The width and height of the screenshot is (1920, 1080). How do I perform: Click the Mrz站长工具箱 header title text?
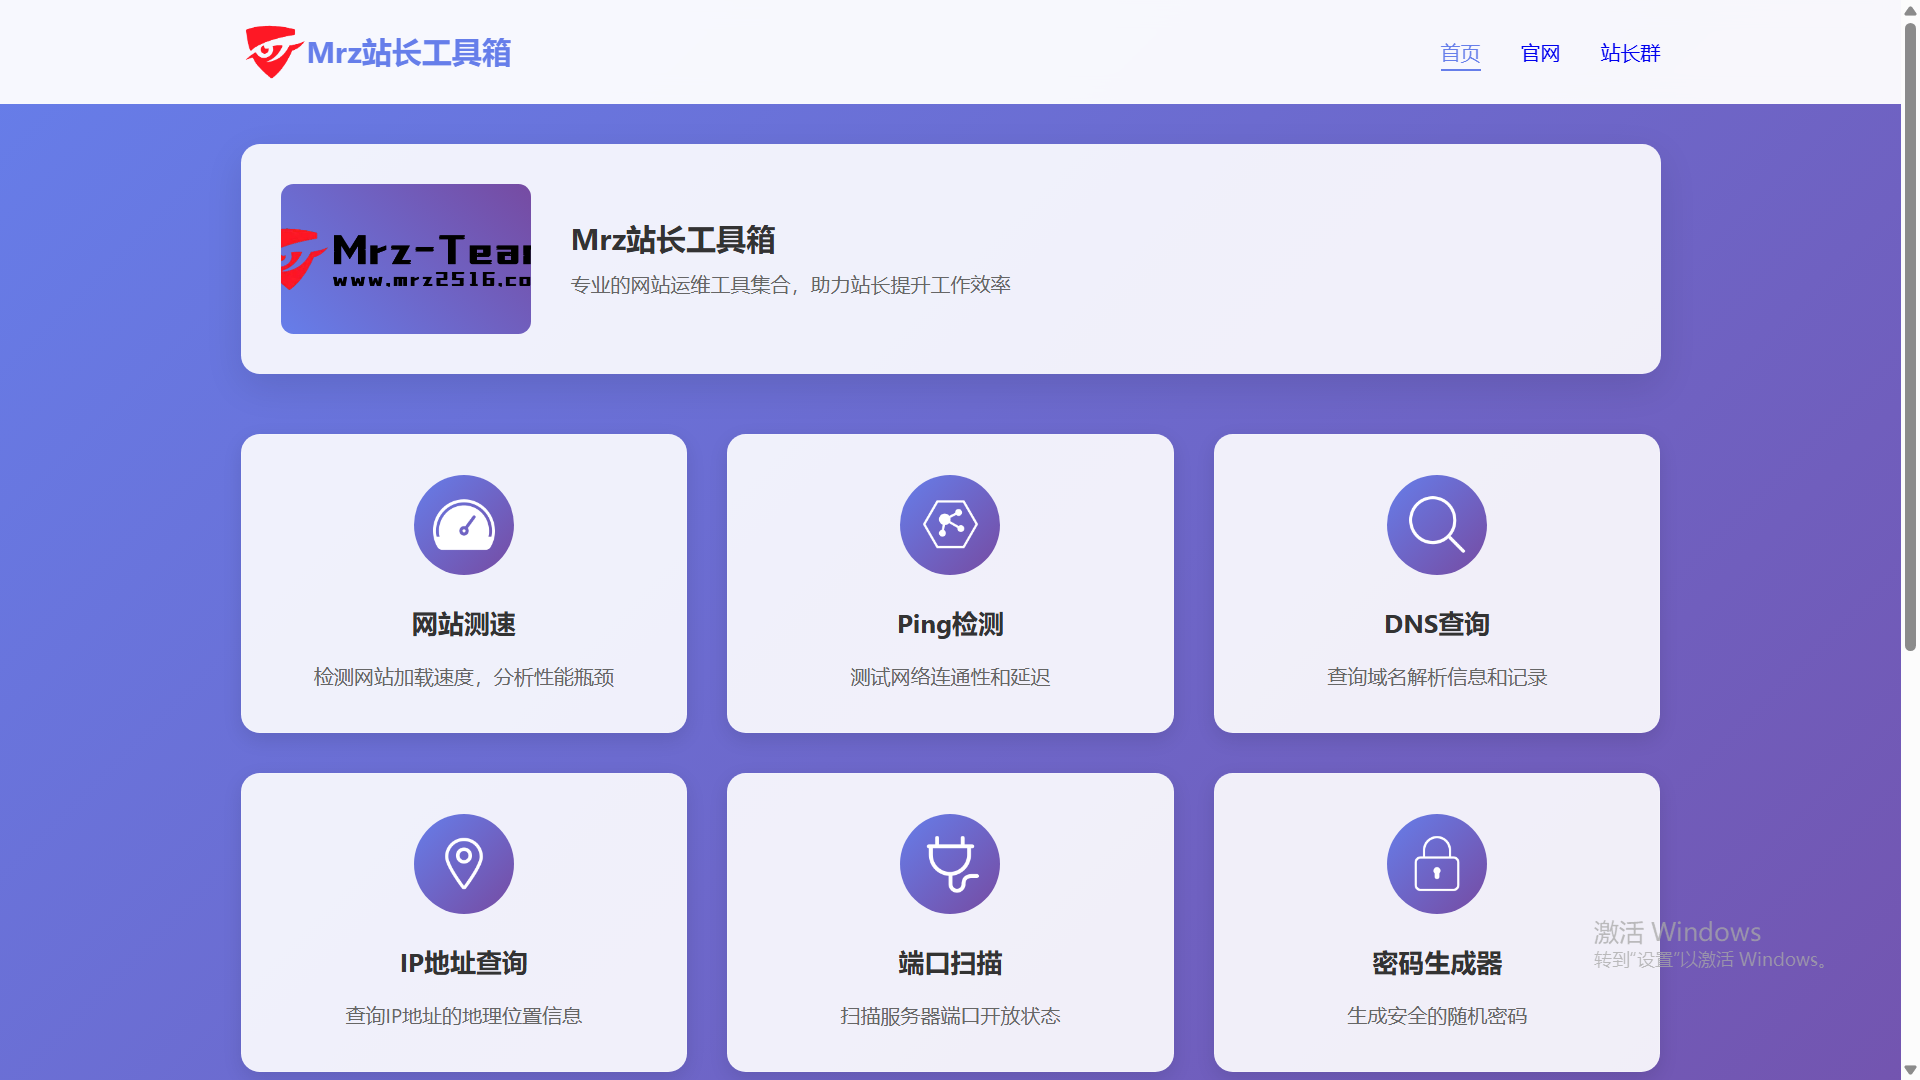[408, 53]
